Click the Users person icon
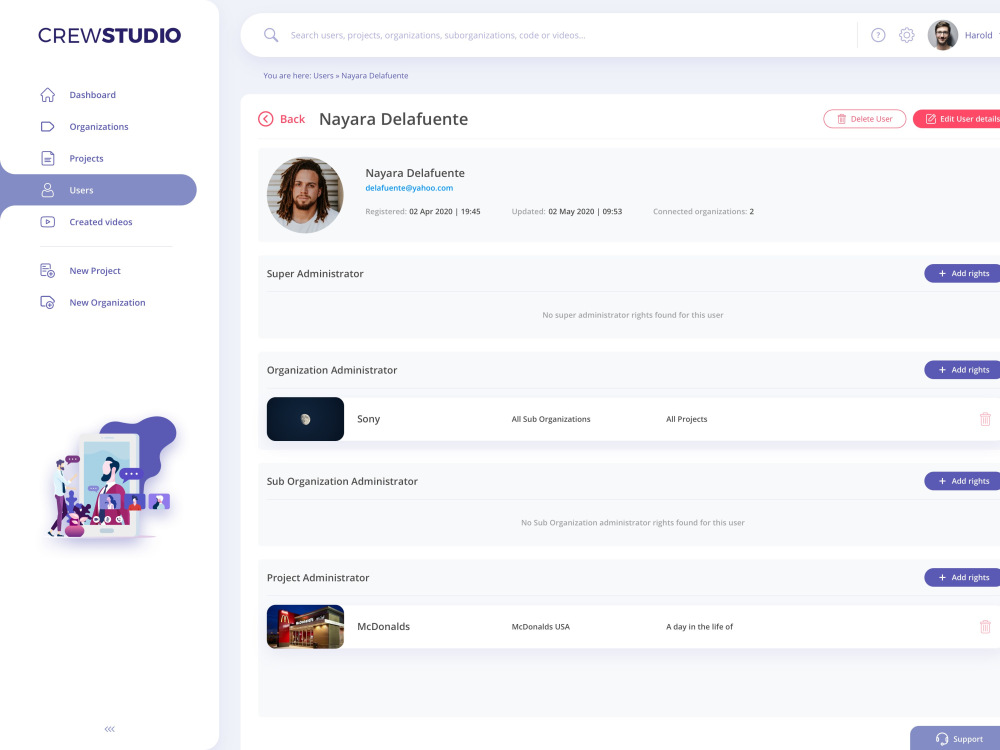The width and height of the screenshot is (1000, 750). pos(48,190)
